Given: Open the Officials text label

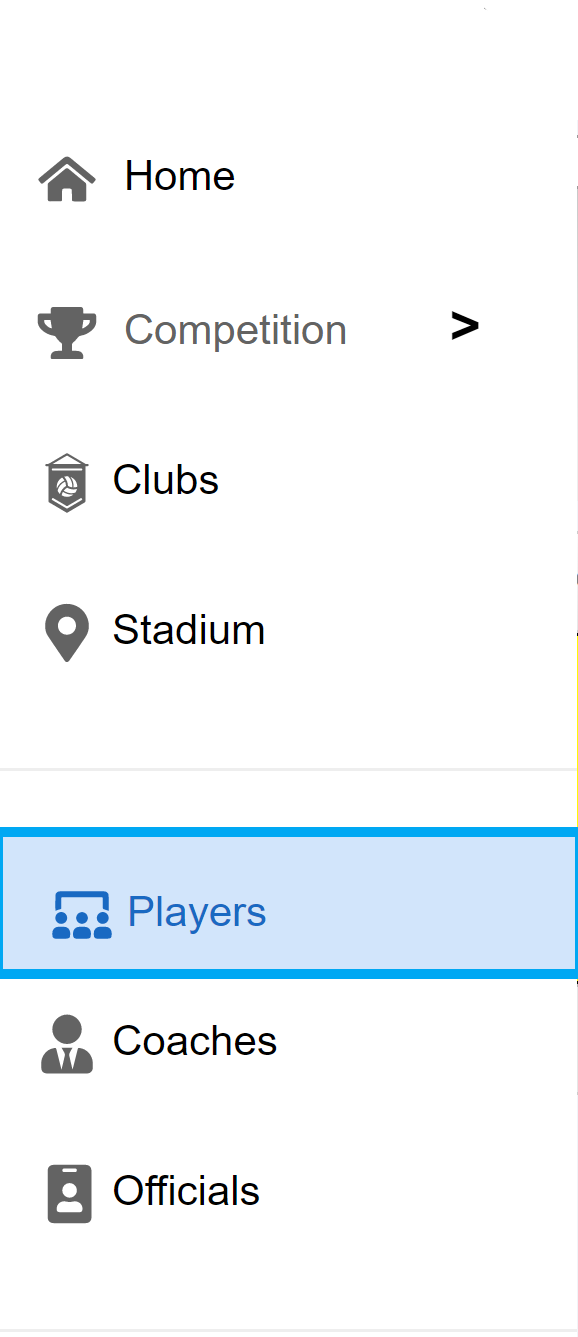Looking at the screenshot, I should pyautogui.click(x=186, y=1191).
